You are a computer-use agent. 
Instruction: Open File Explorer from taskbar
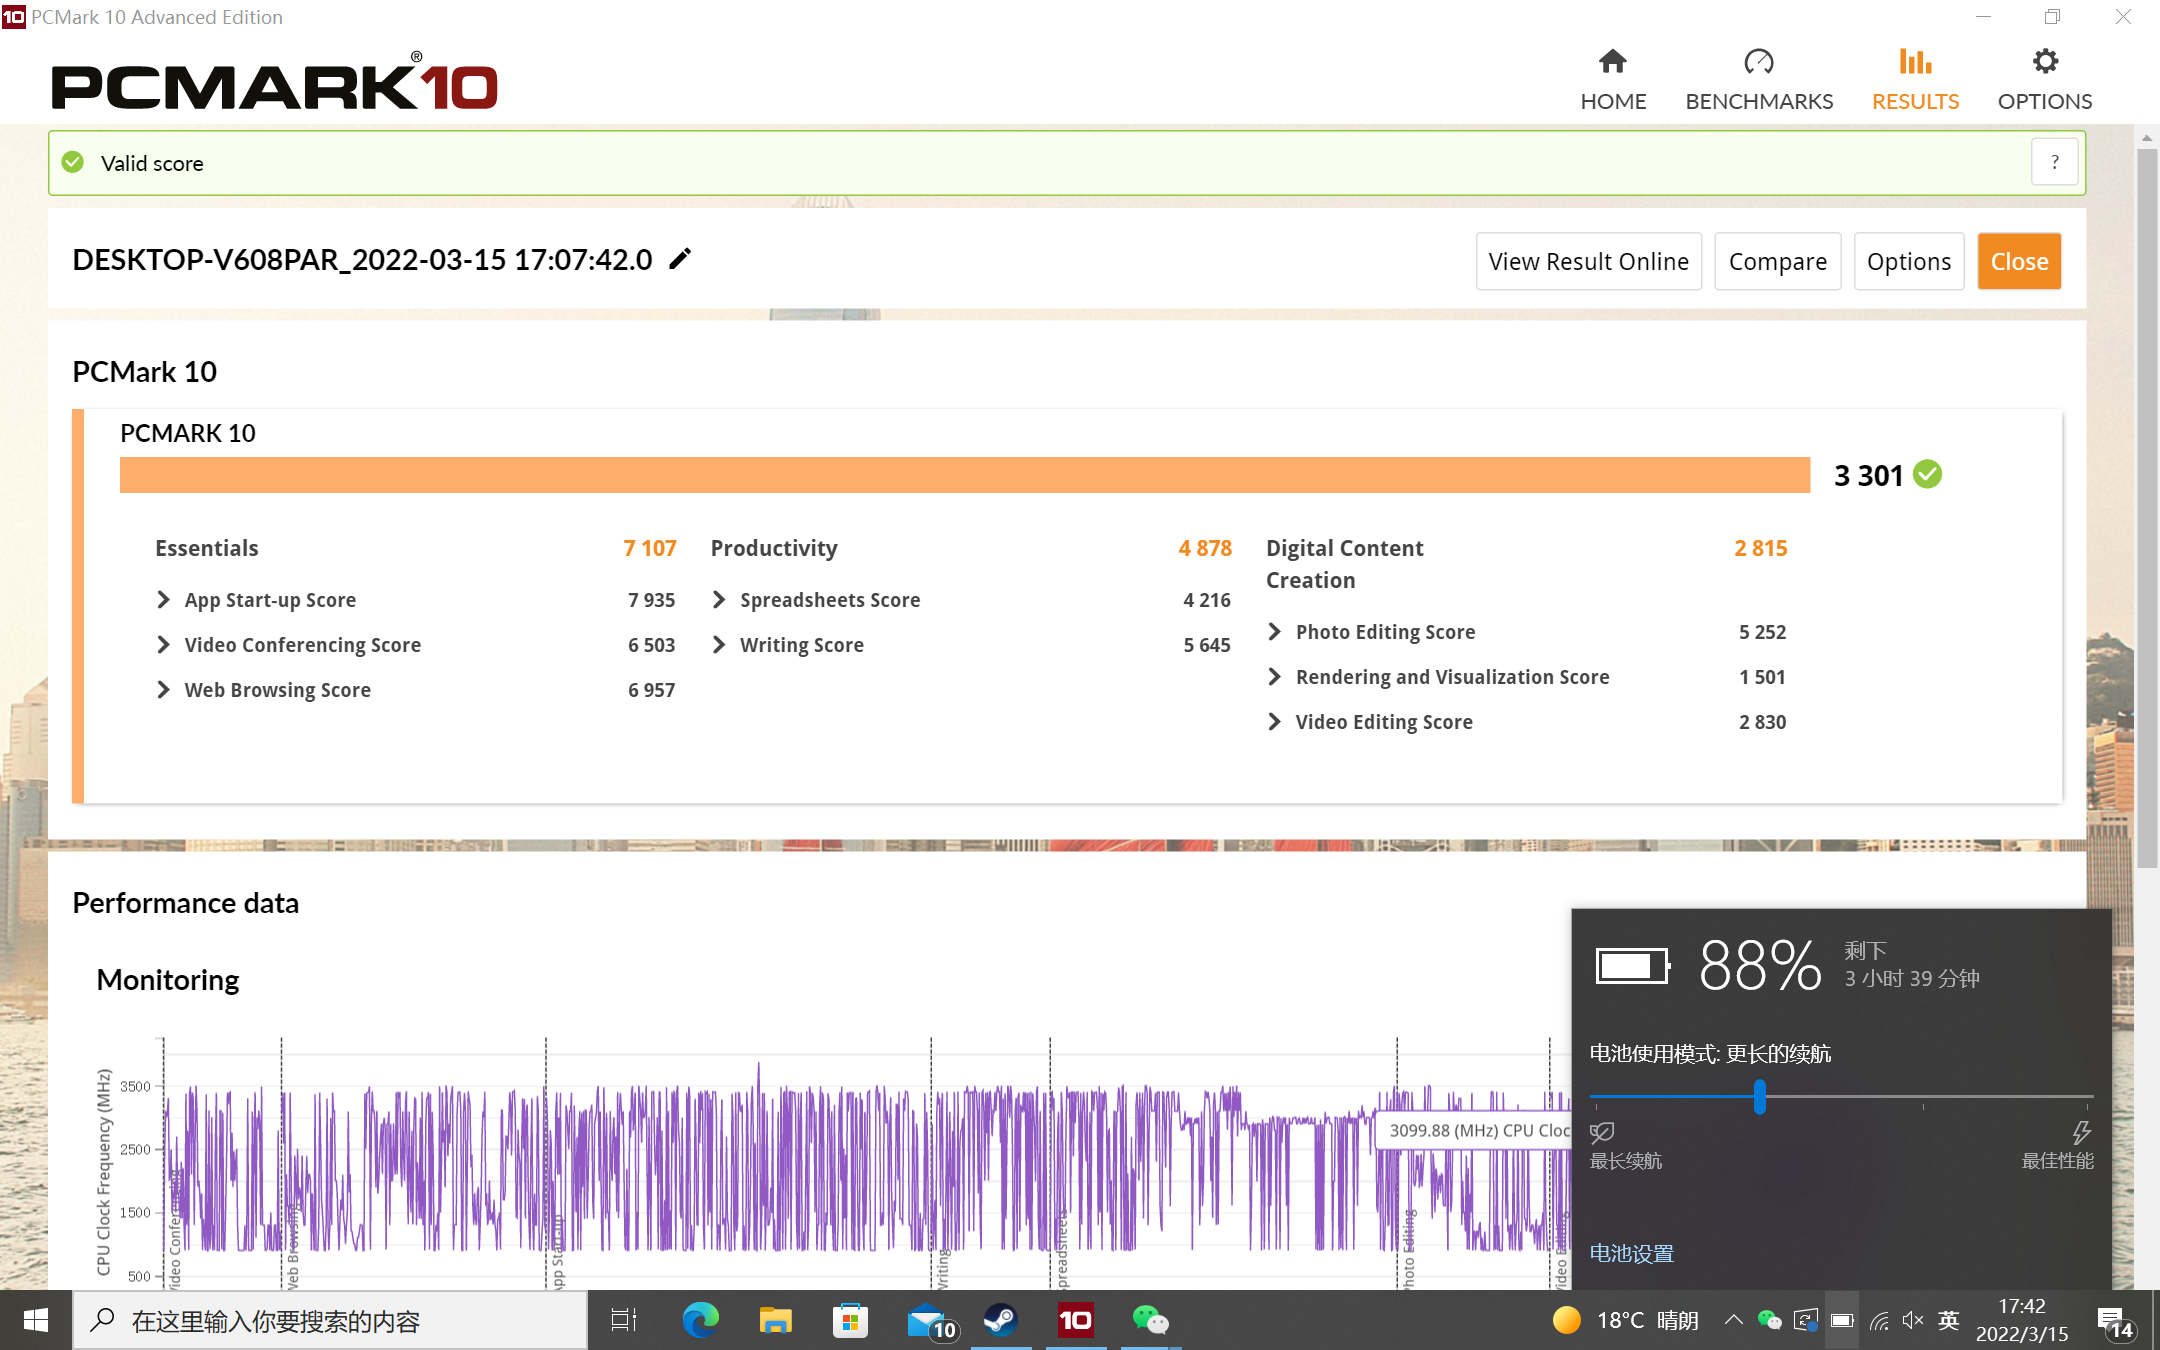775,1320
